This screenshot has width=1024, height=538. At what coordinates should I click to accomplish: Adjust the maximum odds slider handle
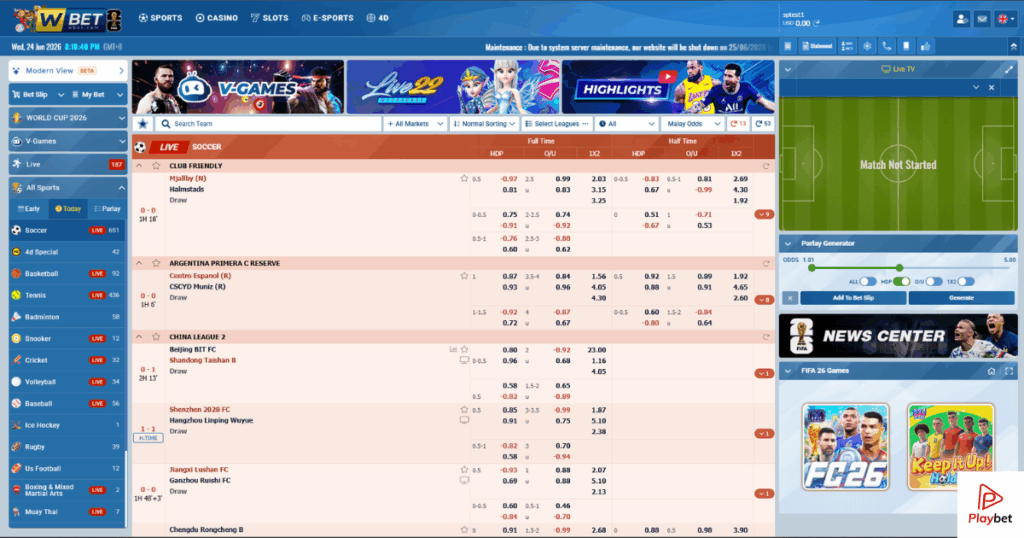[899, 268]
